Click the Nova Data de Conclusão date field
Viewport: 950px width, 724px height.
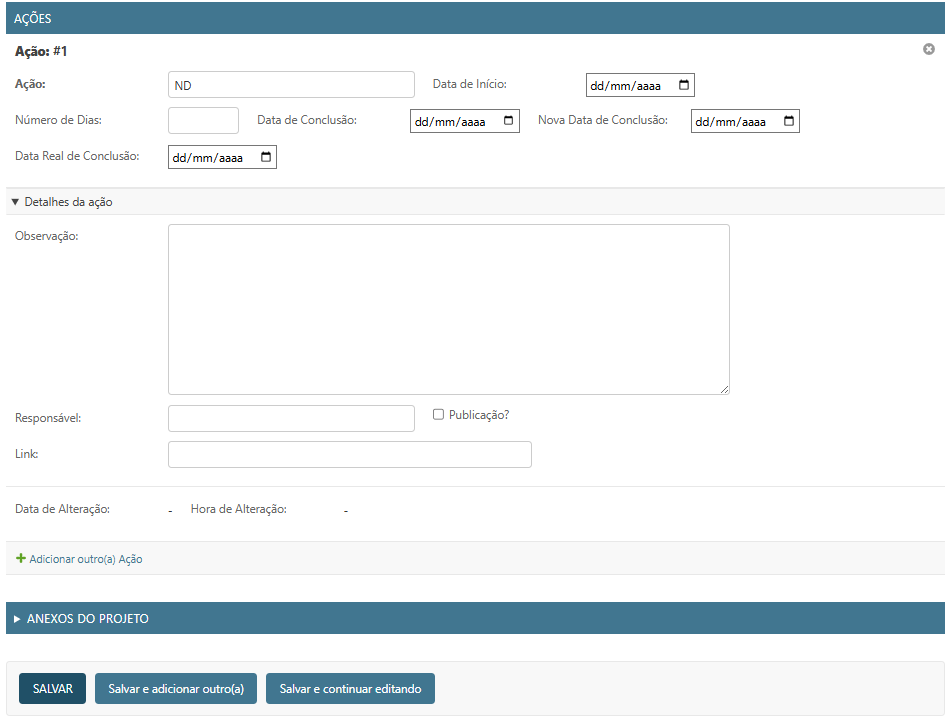point(745,121)
